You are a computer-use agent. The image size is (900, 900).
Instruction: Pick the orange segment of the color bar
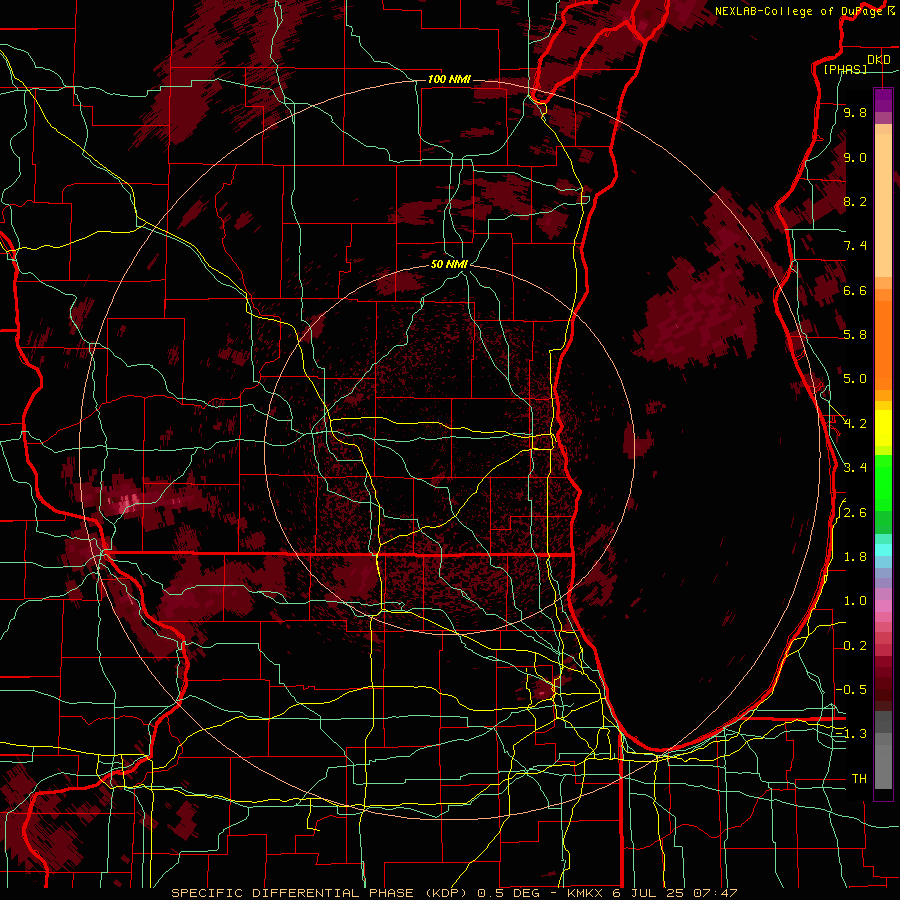(883, 344)
